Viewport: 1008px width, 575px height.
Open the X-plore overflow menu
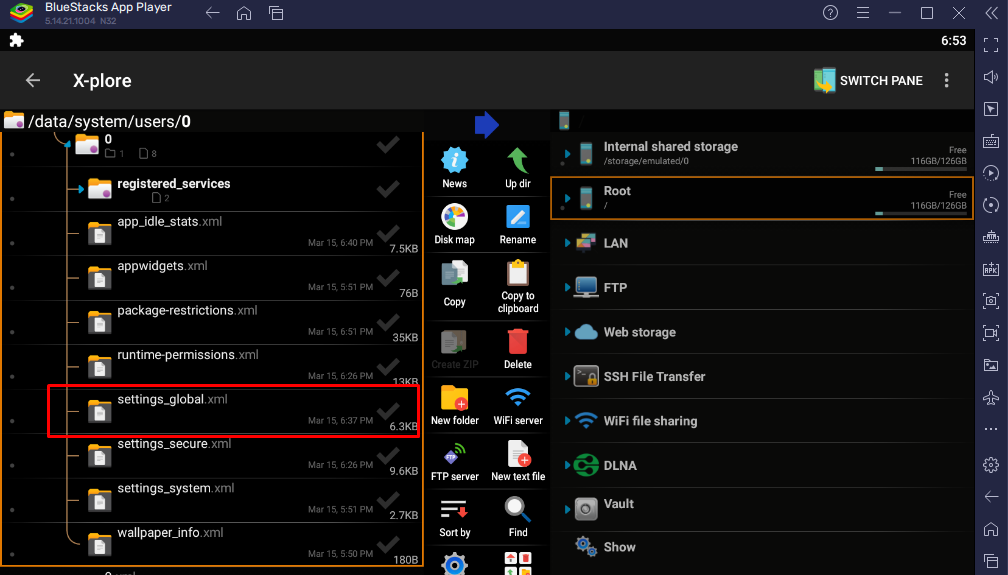tap(946, 80)
